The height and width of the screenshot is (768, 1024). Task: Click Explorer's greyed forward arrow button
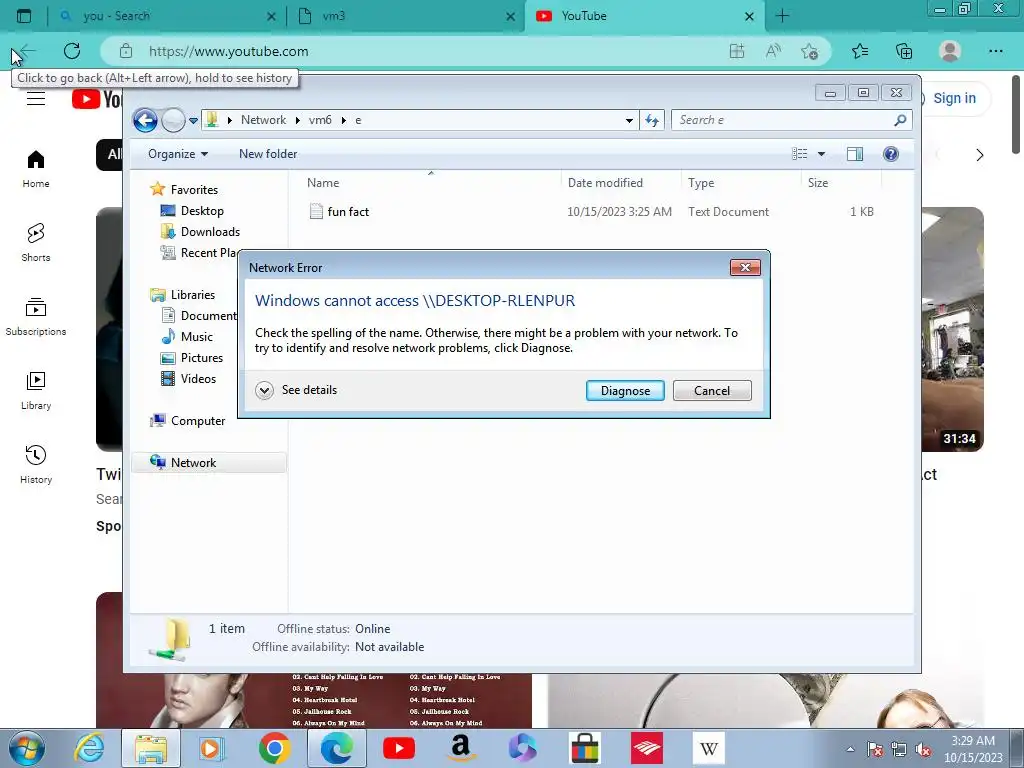point(173,120)
